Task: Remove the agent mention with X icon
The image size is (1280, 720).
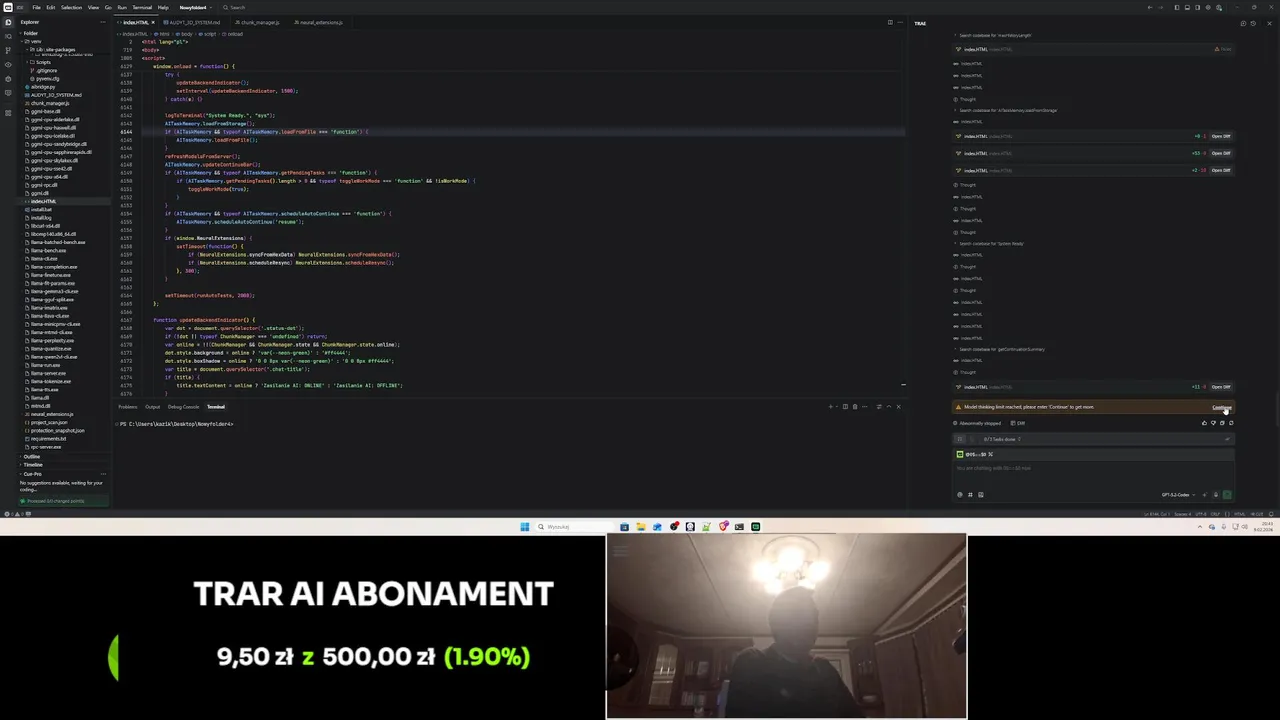Action: (991, 454)
